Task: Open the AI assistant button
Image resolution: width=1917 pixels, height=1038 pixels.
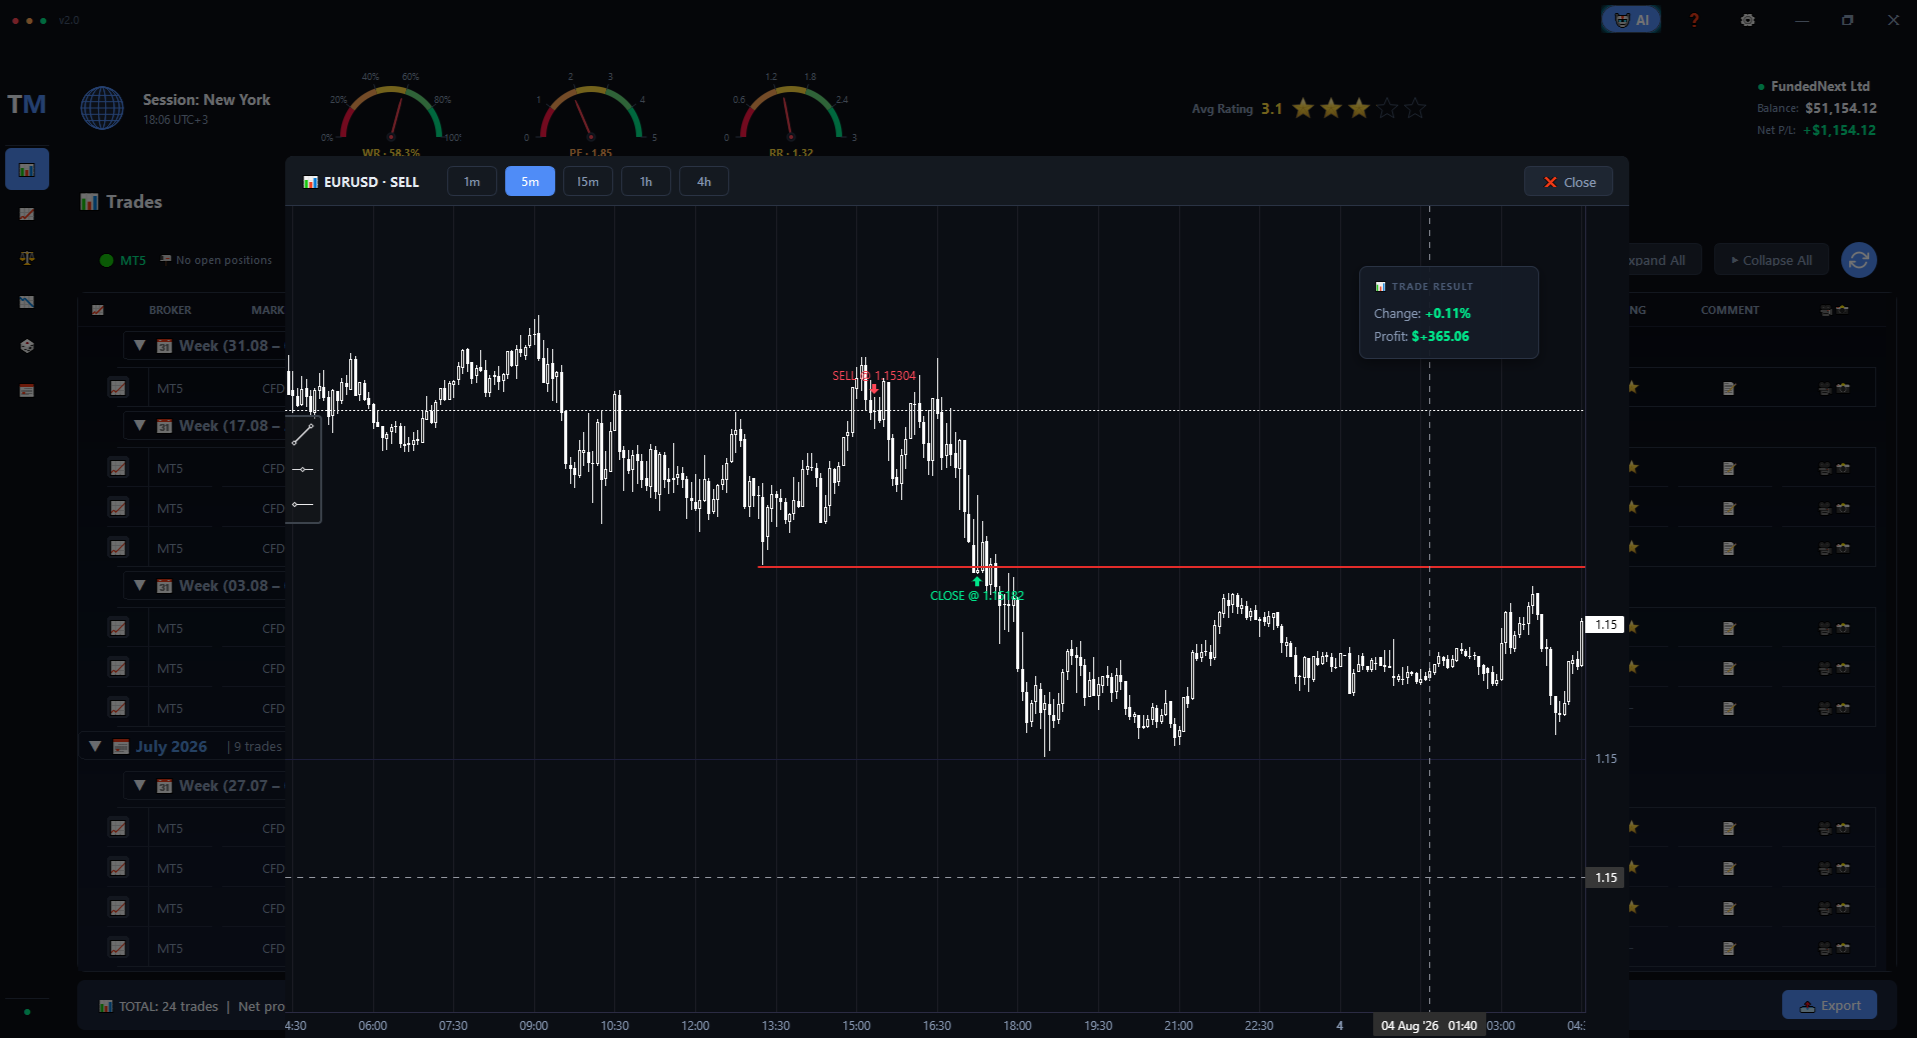Action: click(1631, 20)
